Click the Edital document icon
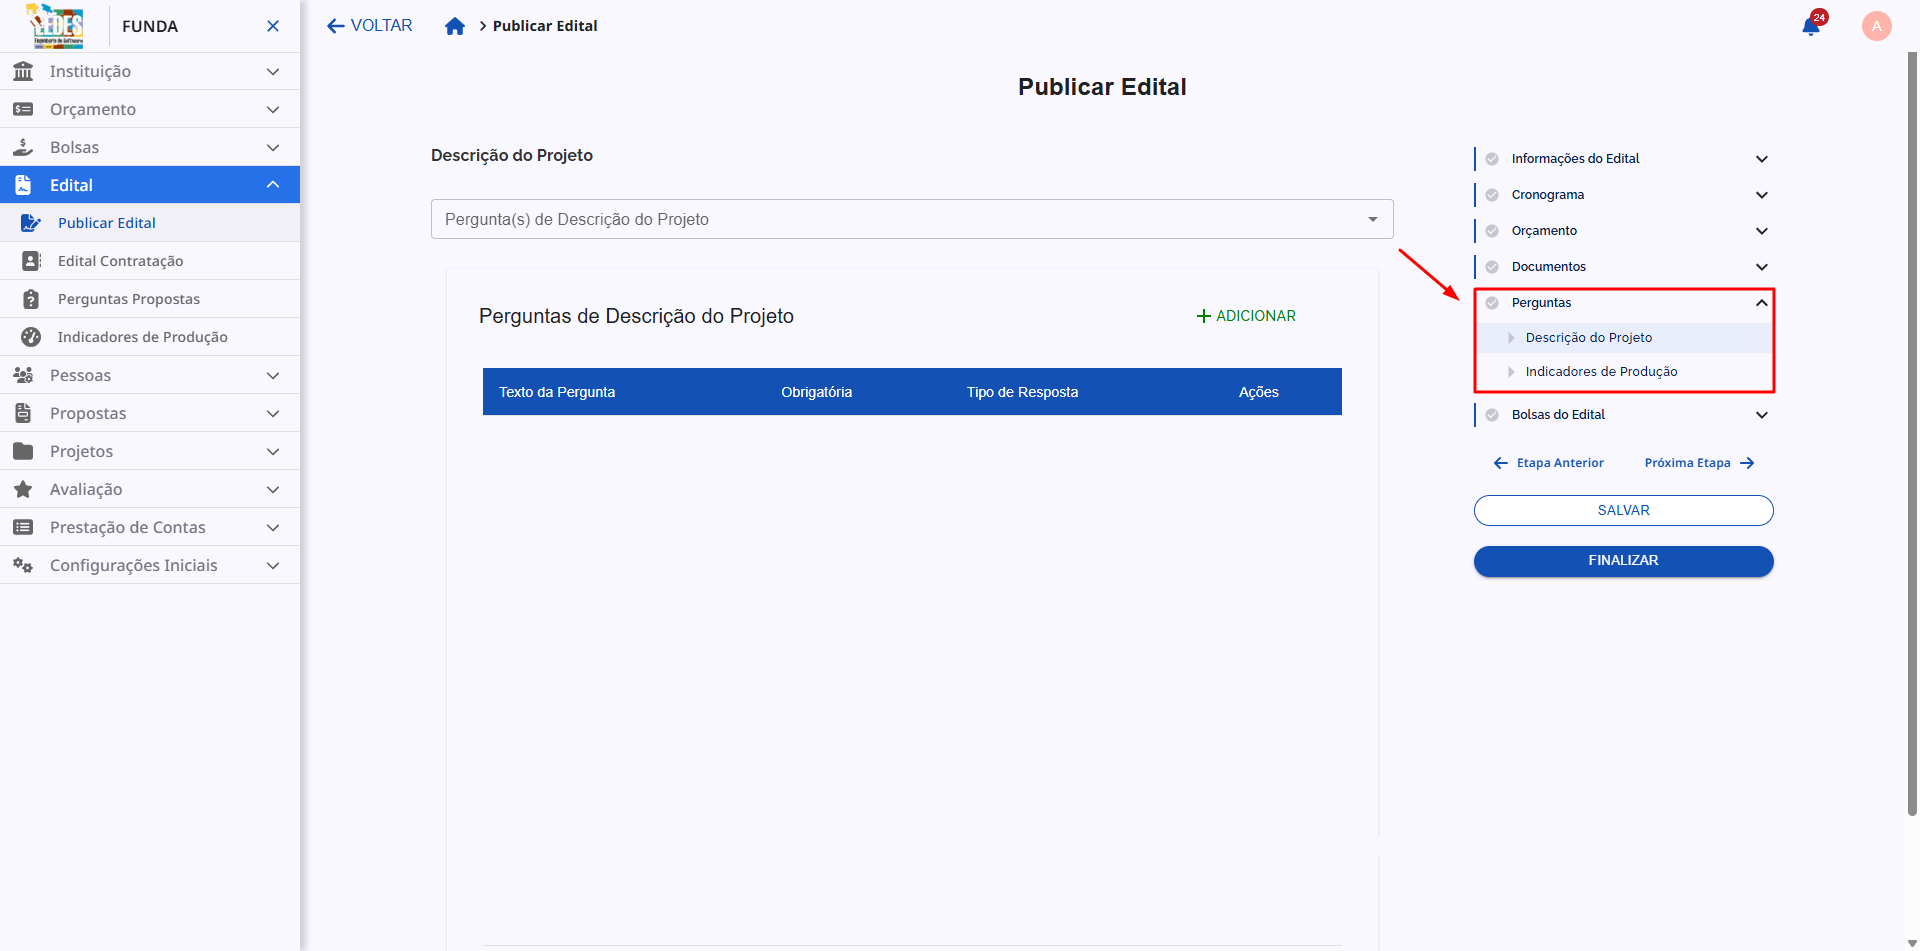This screenshot has width=1920, height=951. tap(23, 184)
